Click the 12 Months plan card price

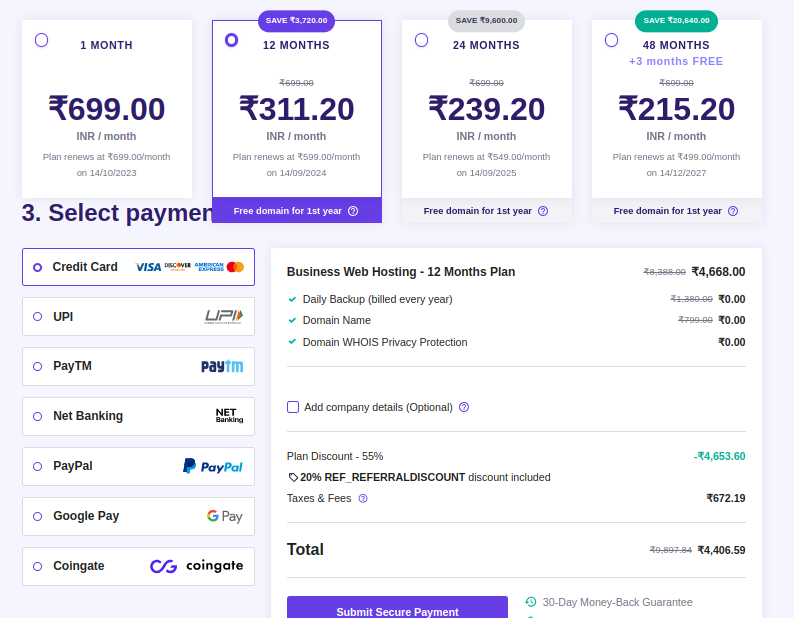296,108
